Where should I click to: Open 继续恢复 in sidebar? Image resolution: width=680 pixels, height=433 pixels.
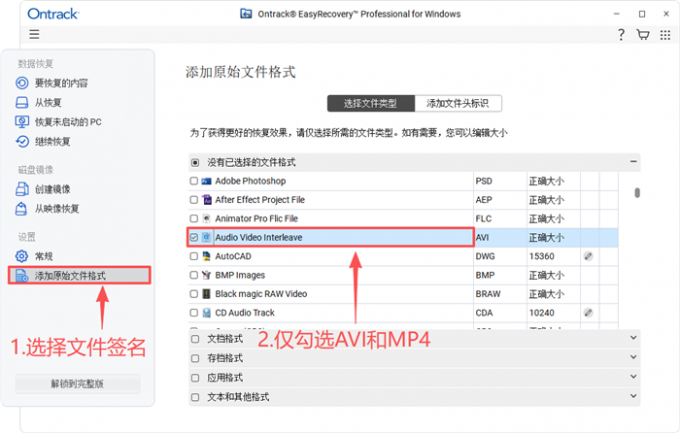click(52, 141)
